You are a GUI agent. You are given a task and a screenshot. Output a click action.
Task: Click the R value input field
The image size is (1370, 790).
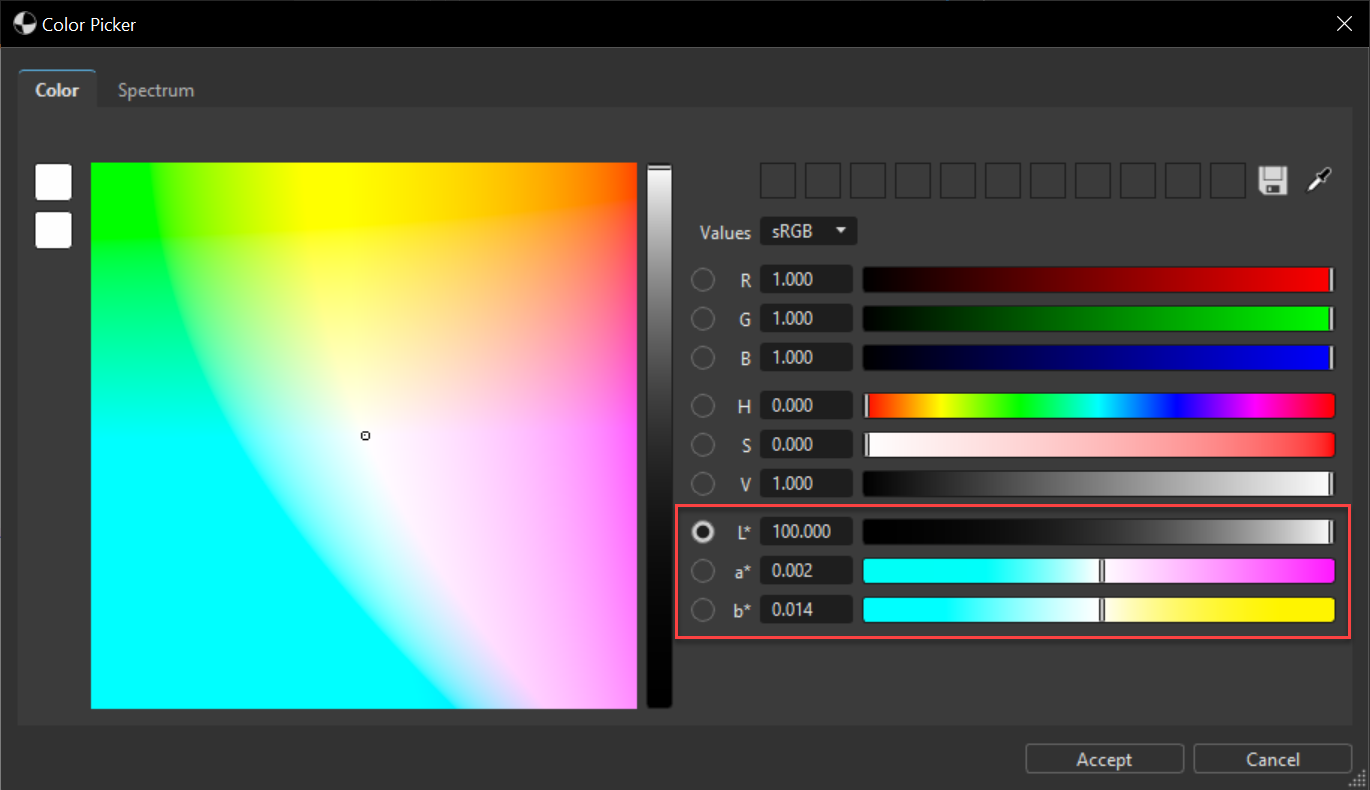(806, 279)
